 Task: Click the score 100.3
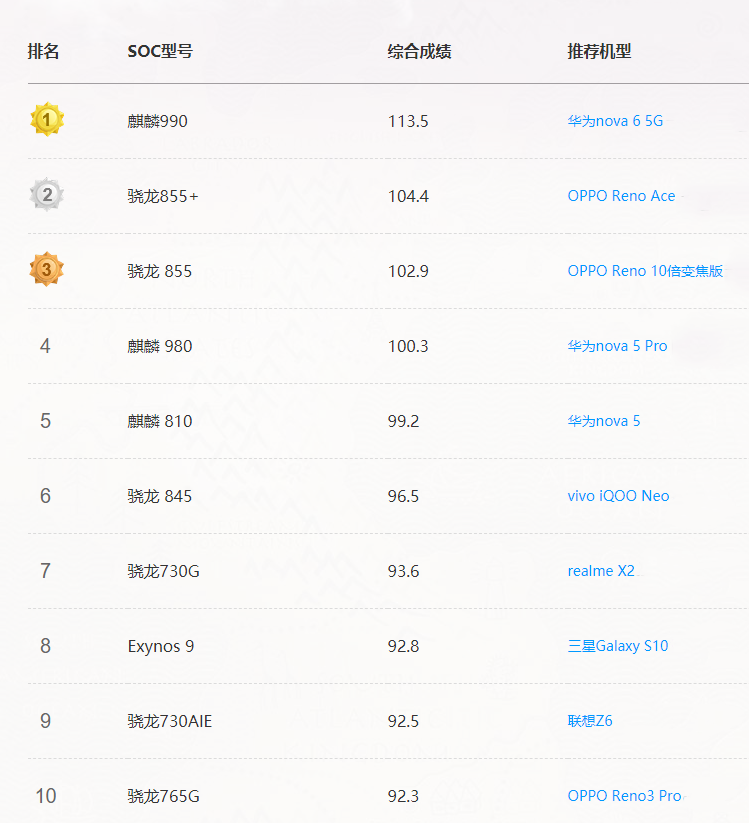pyautogui.click(x=408, y=346)
